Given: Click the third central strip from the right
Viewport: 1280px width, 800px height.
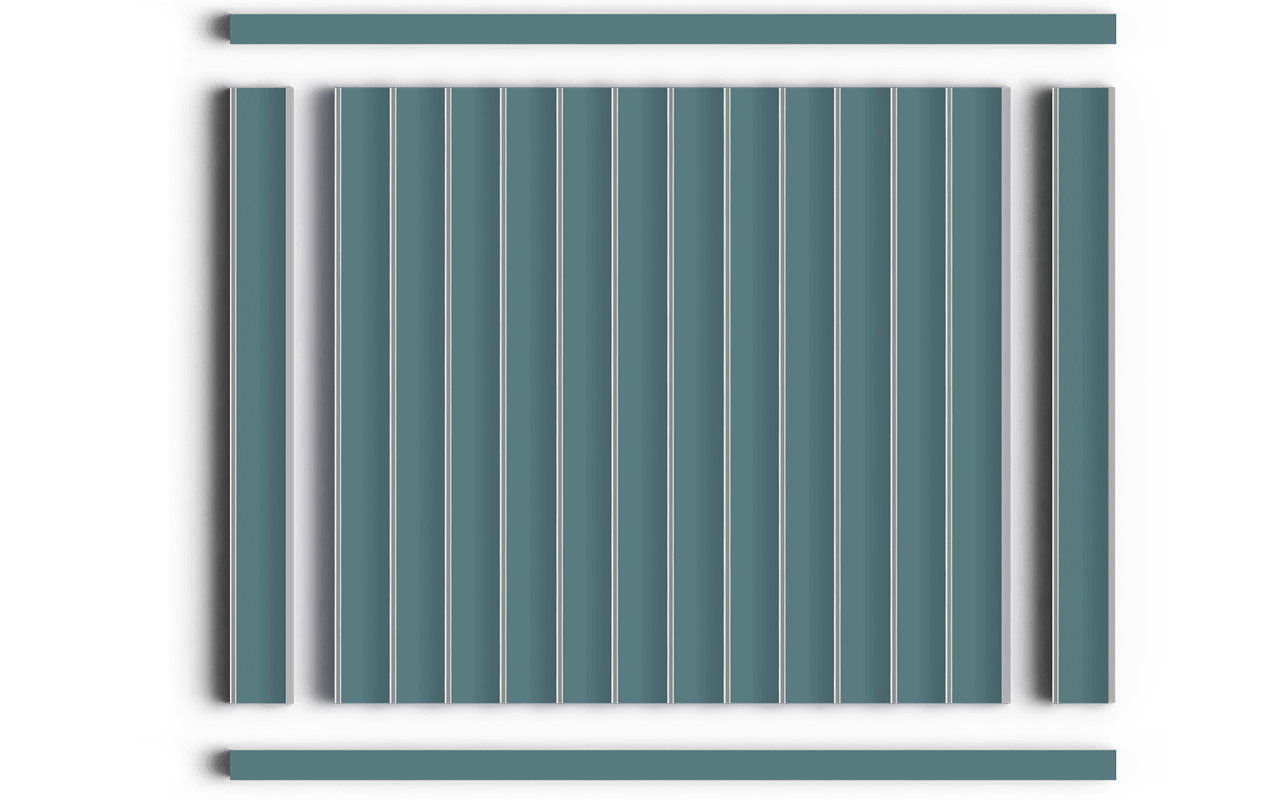Looking at the screenshot, I should 866,395.
